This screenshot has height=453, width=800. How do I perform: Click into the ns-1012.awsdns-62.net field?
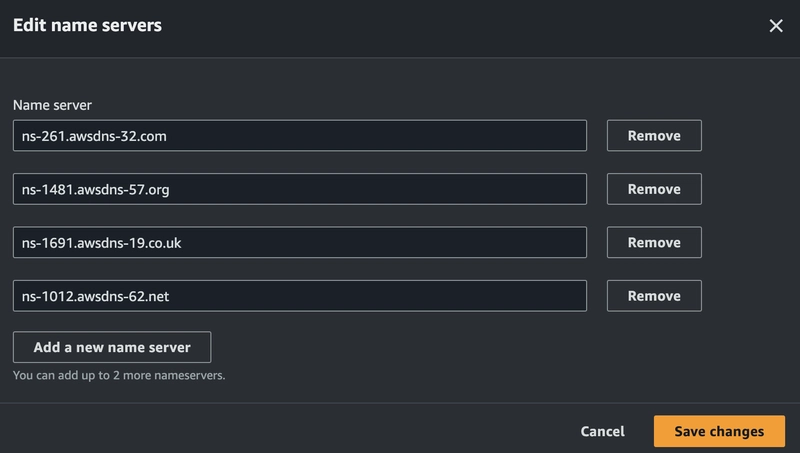(300, 296)
